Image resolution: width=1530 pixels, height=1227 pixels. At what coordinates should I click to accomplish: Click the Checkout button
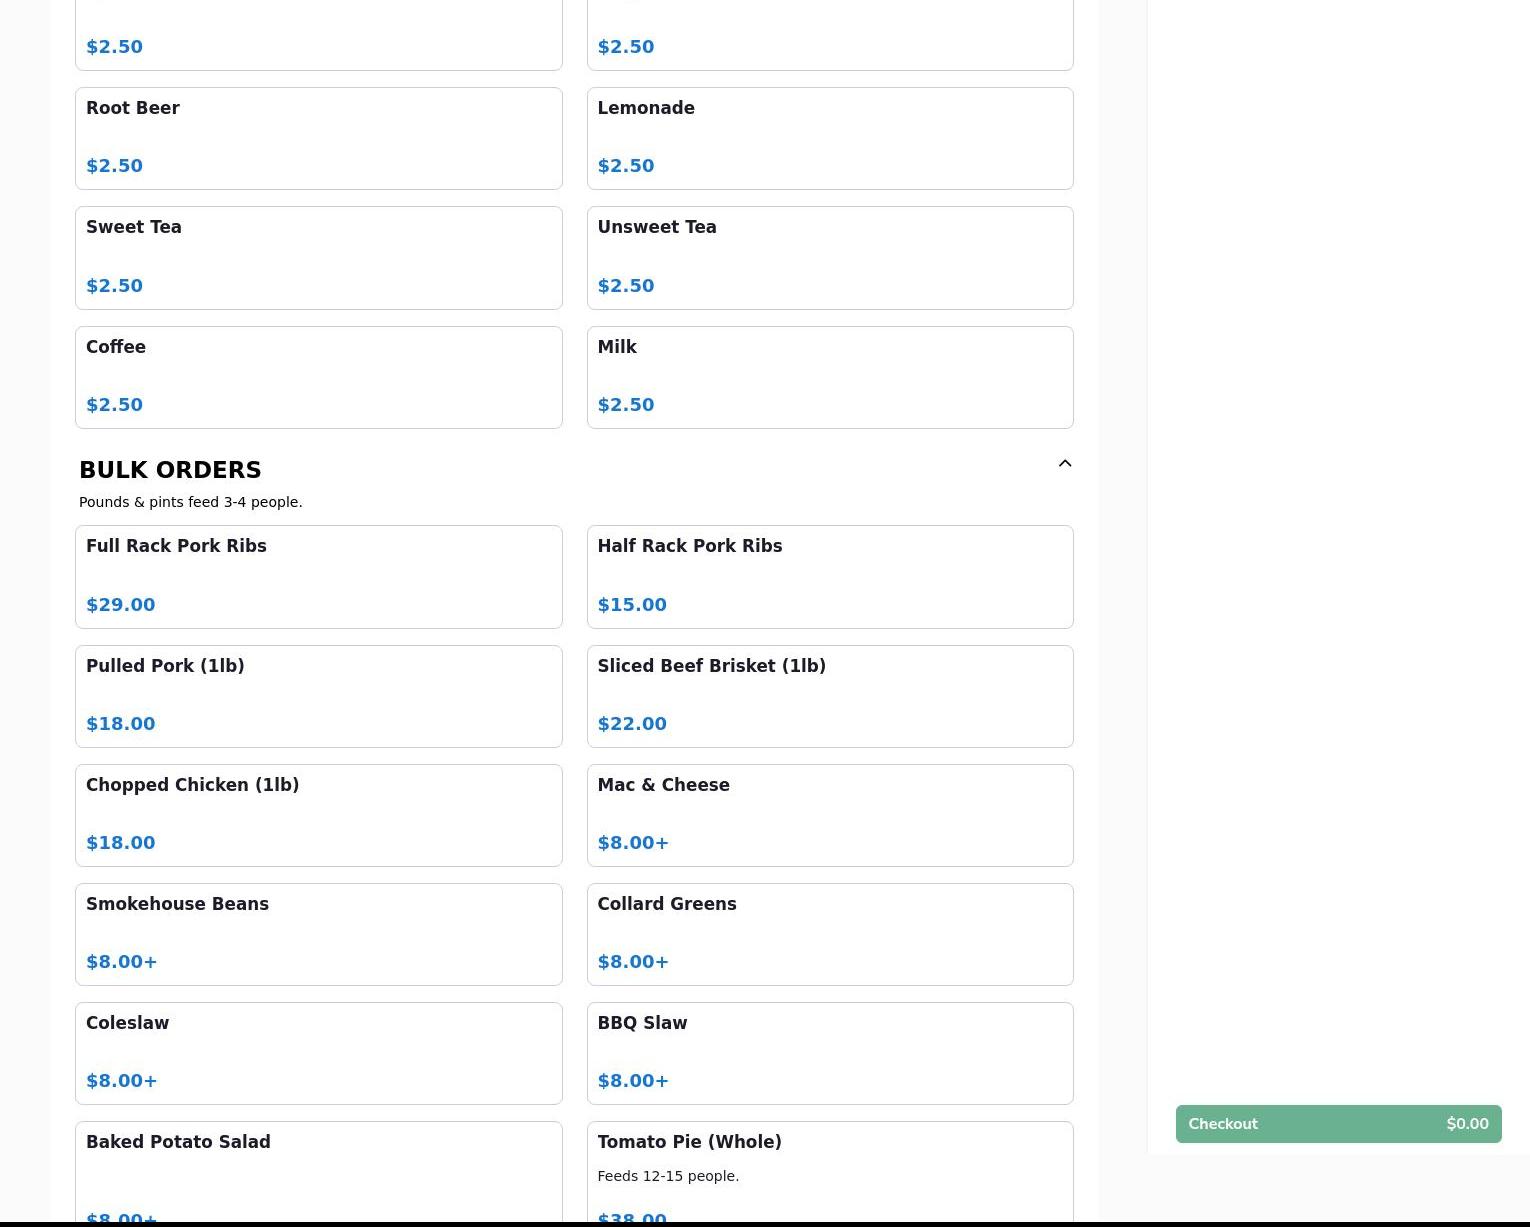[1338, 1124]
